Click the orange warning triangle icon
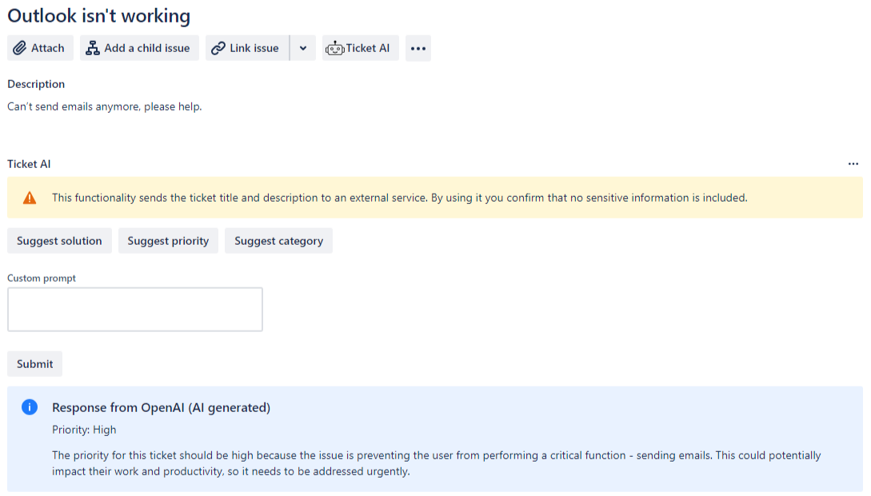Screen dimensions: 871x496 tap(30, 198)
